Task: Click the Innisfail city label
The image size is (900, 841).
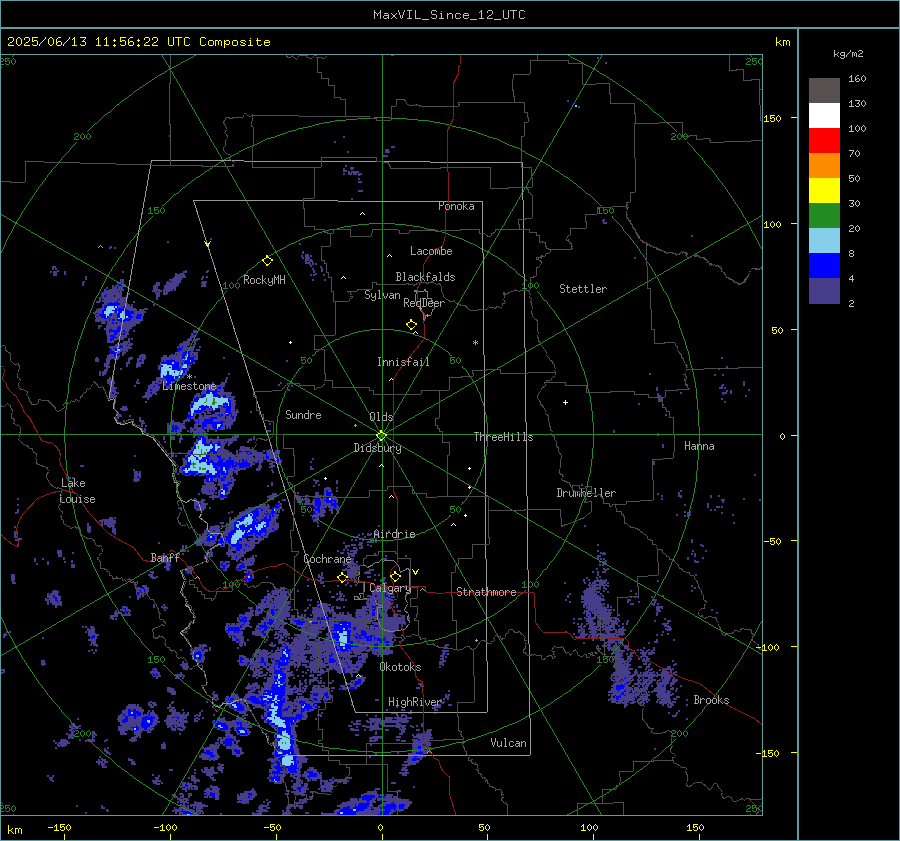Action: (x=403, y=362)
